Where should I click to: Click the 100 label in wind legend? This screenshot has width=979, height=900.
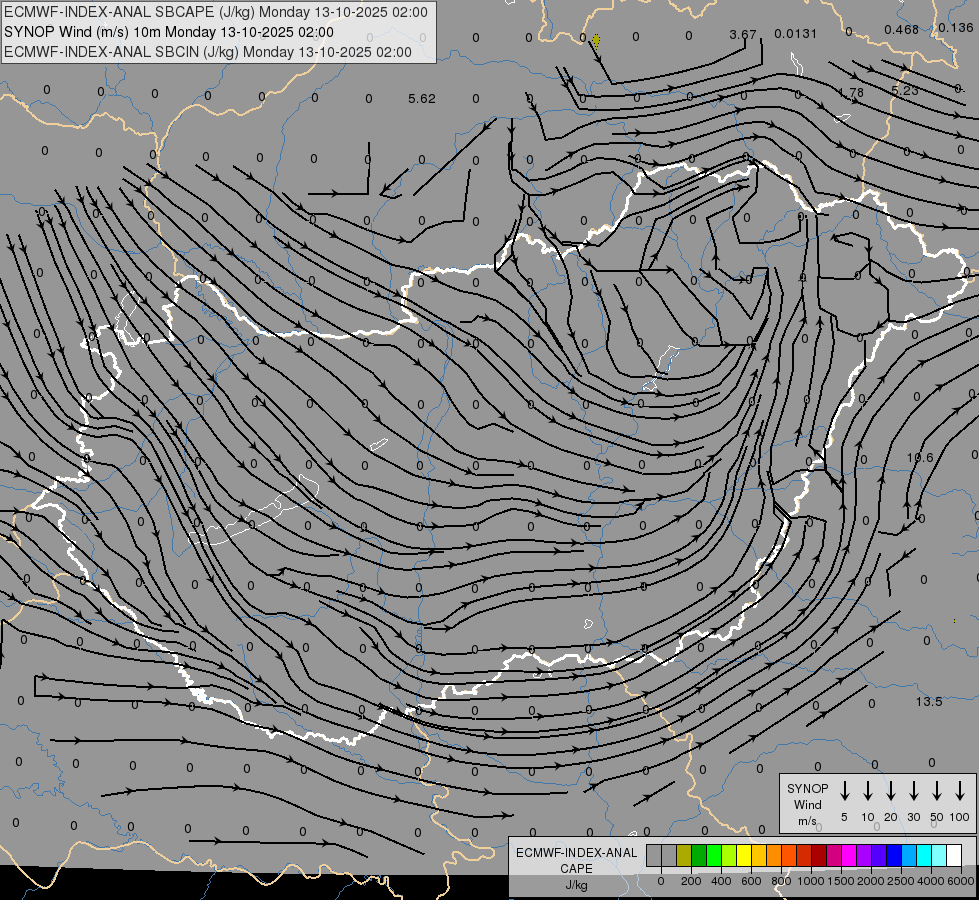tap(960, 818)
